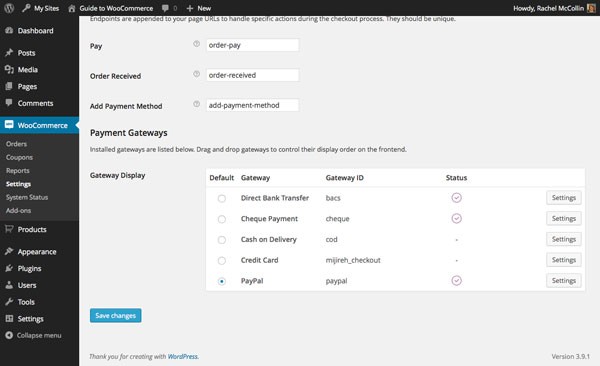The image size is (600, 366).
Task: Click the Save changes button
Action: point(116,315)
